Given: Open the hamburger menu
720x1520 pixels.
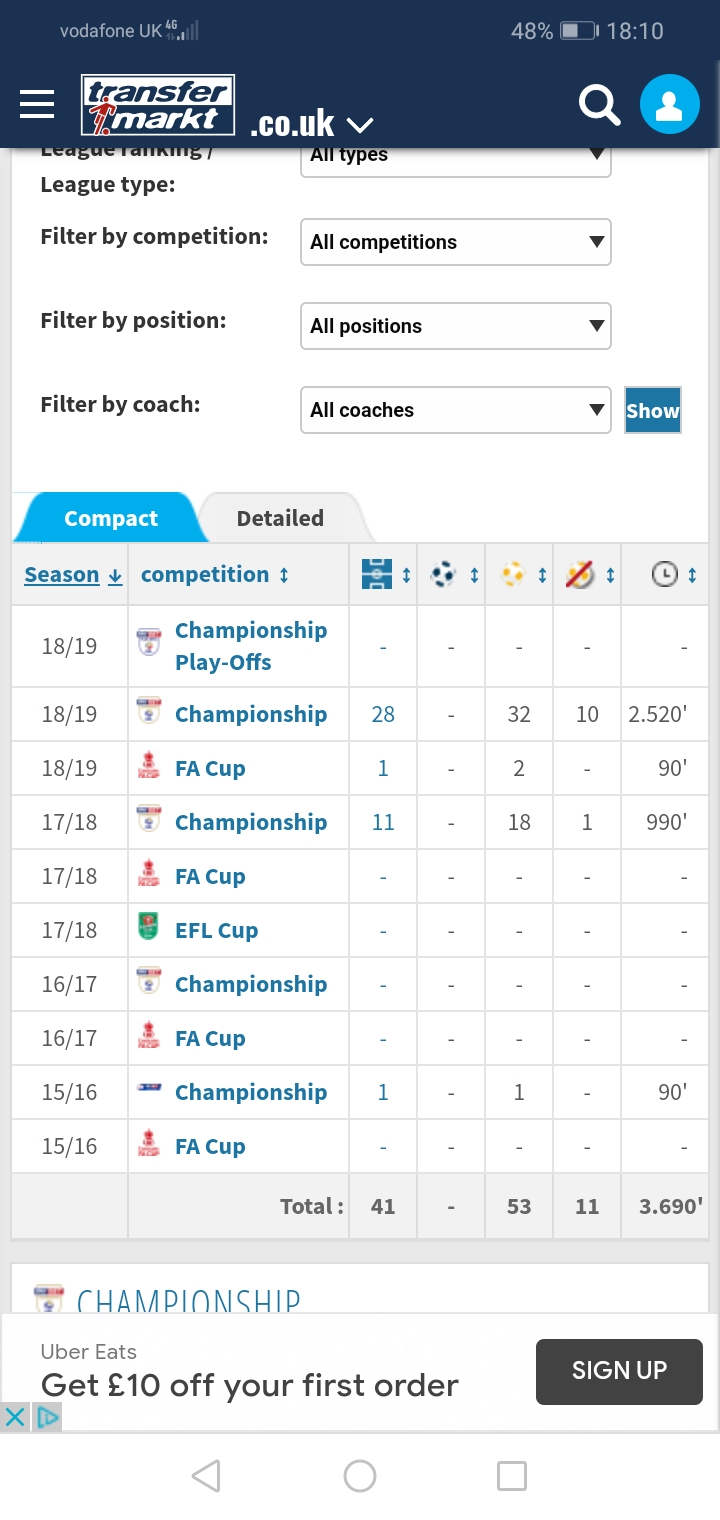Looking at the screenshot, I should 37,104.
